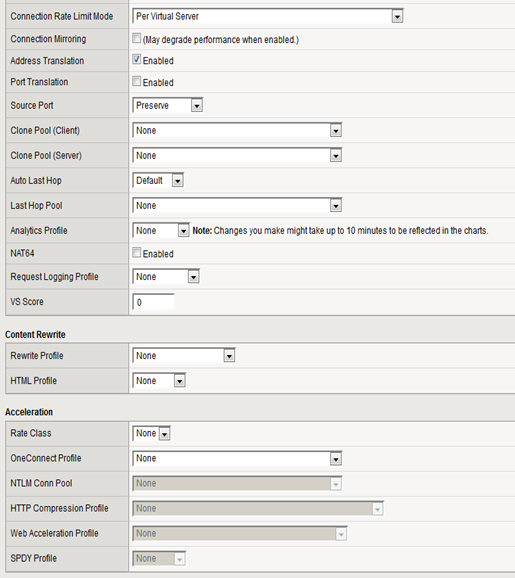Click the Web Acceleration Profile dropdown
This screenshot has height=578, width=515.
point(240,534)
